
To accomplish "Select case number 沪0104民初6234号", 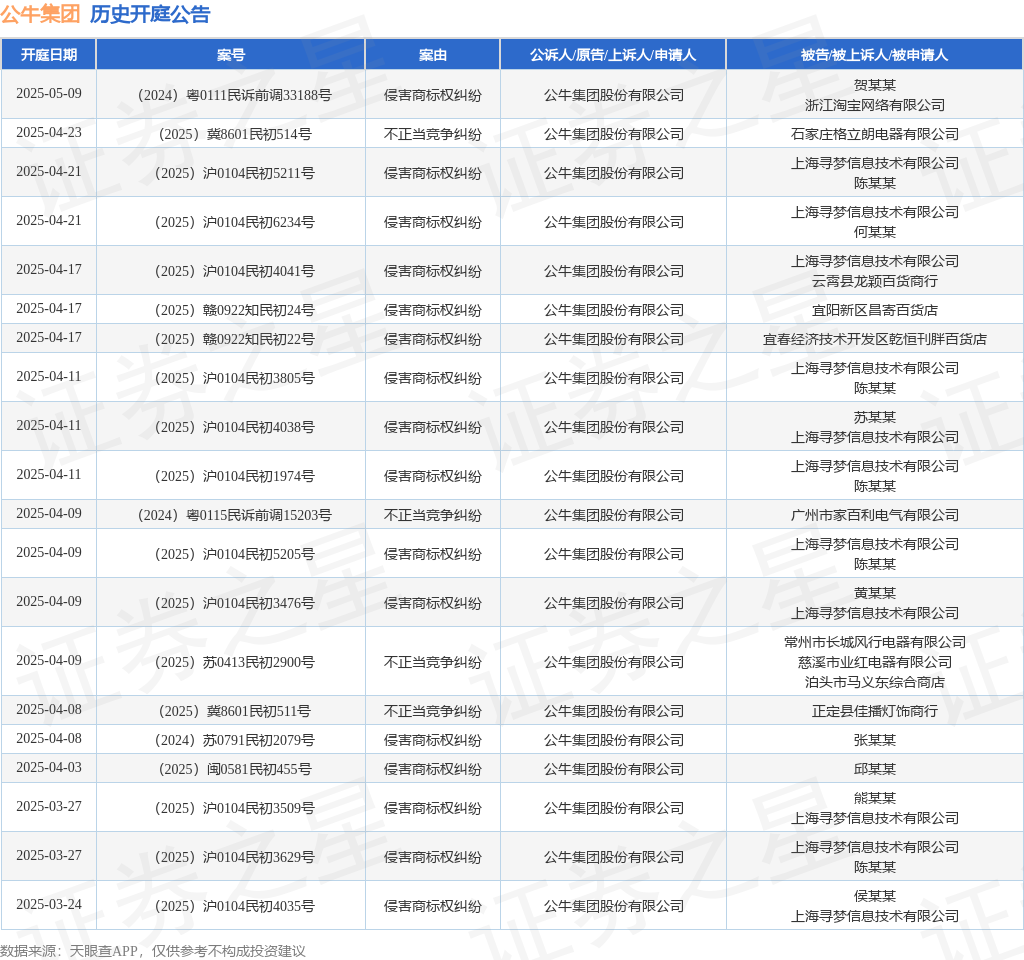I will 234,222.
